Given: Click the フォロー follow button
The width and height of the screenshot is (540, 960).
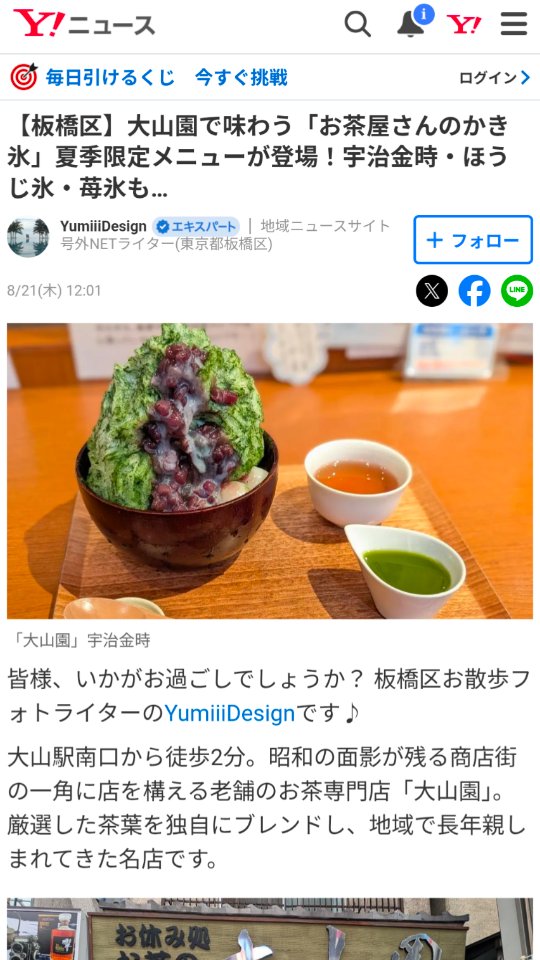Looking at the screenshot, I should pyautogui.click(x=473, y=240).
